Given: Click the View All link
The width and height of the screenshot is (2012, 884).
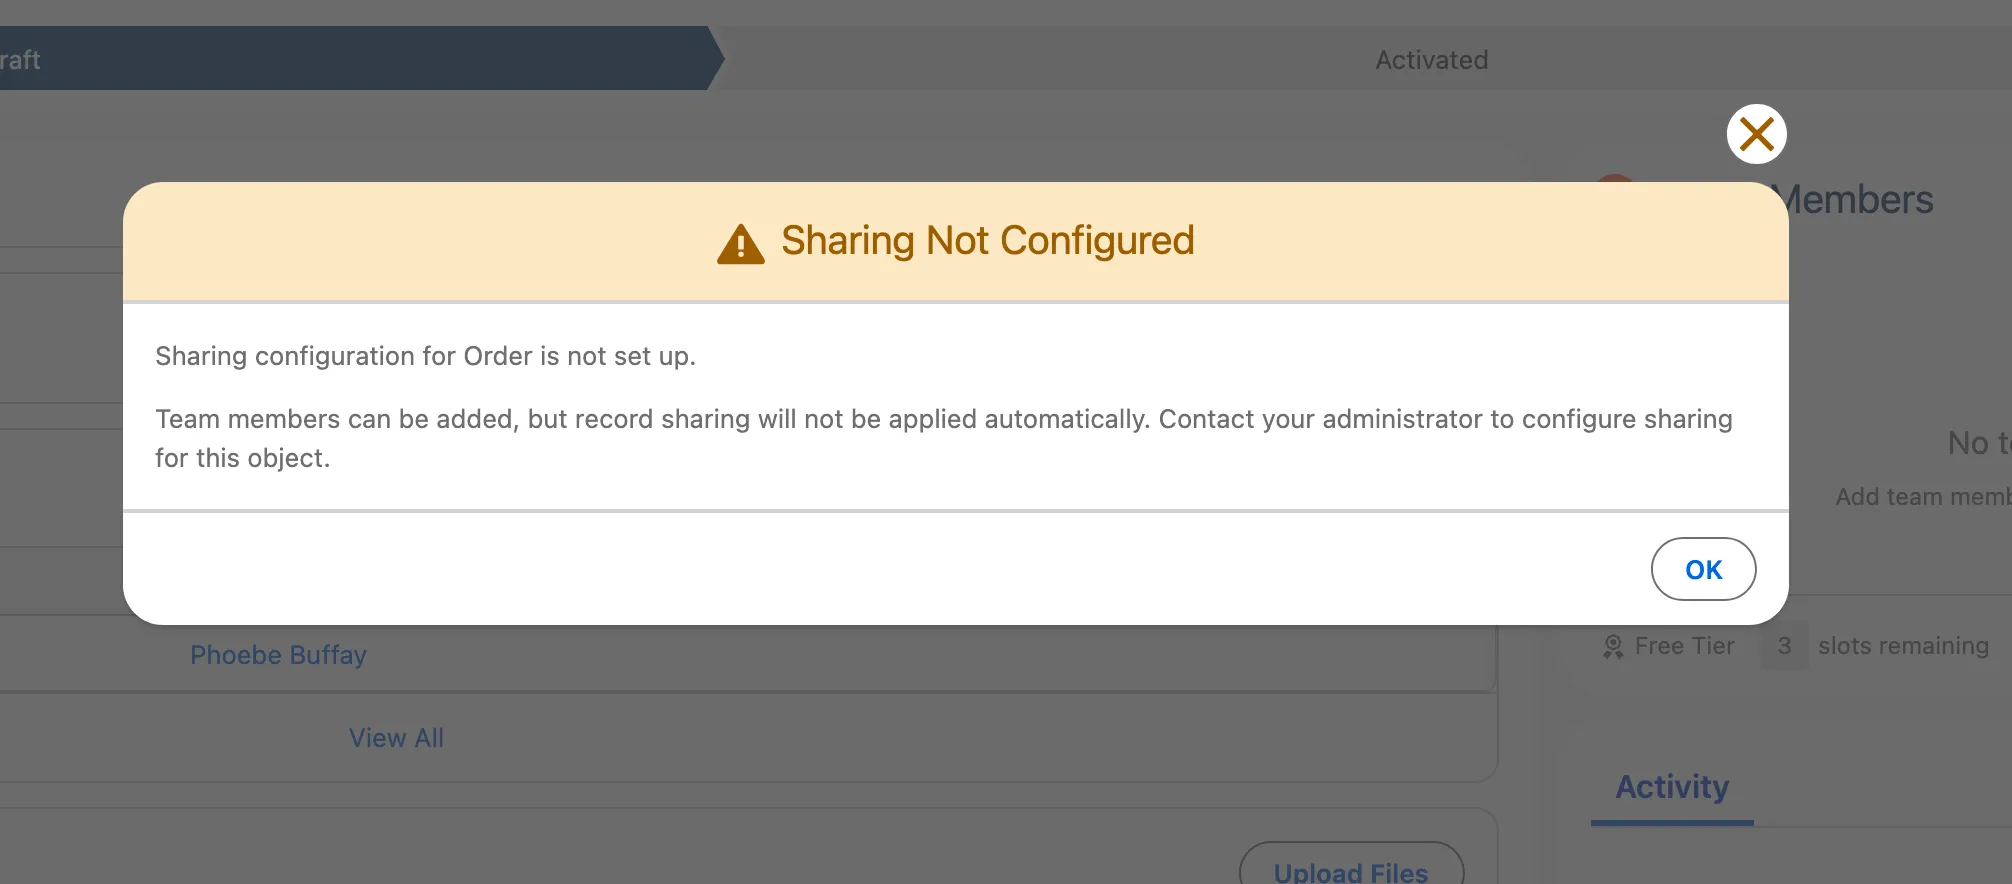Looking at the screenshot, I should 396,737.
